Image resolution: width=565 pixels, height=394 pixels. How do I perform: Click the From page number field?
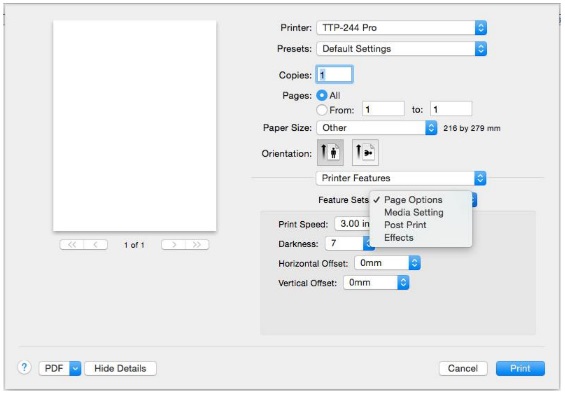383,109
